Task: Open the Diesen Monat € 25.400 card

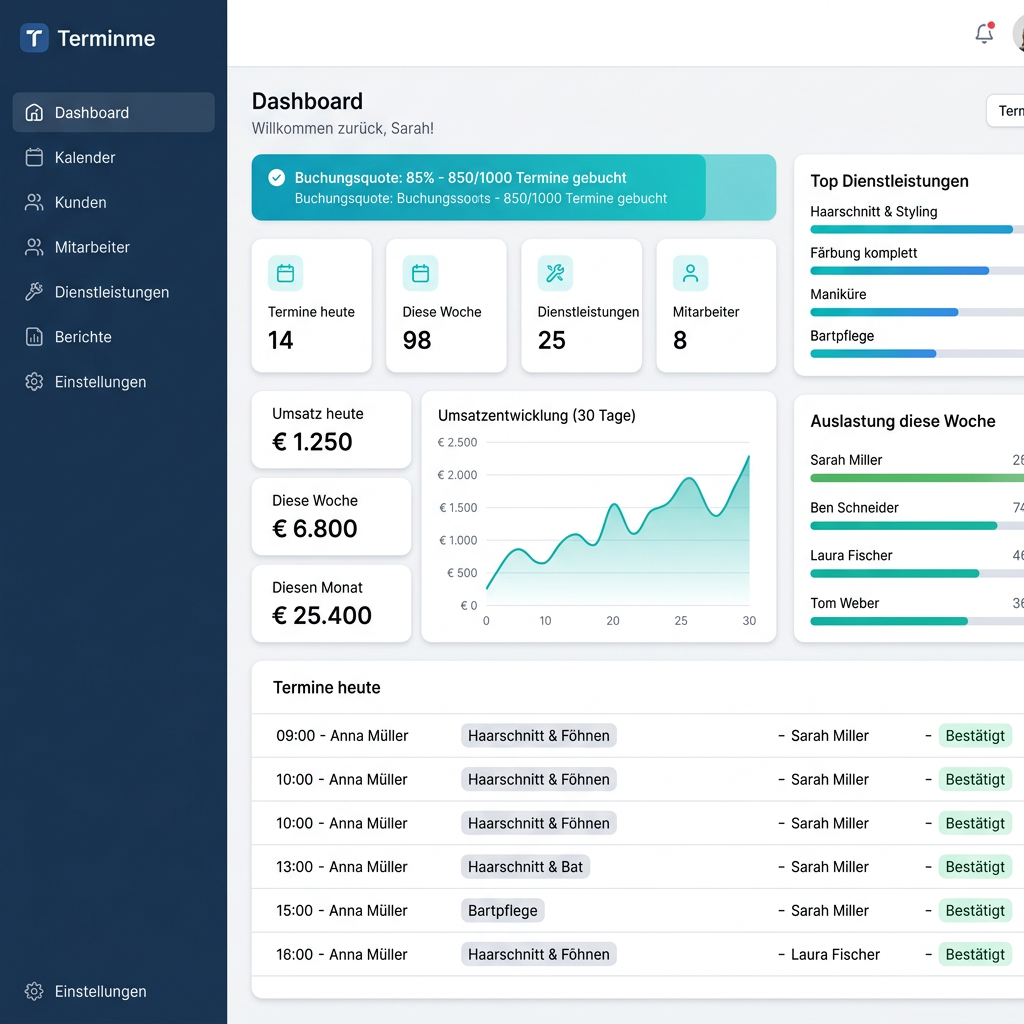Action: click(332, 603)
